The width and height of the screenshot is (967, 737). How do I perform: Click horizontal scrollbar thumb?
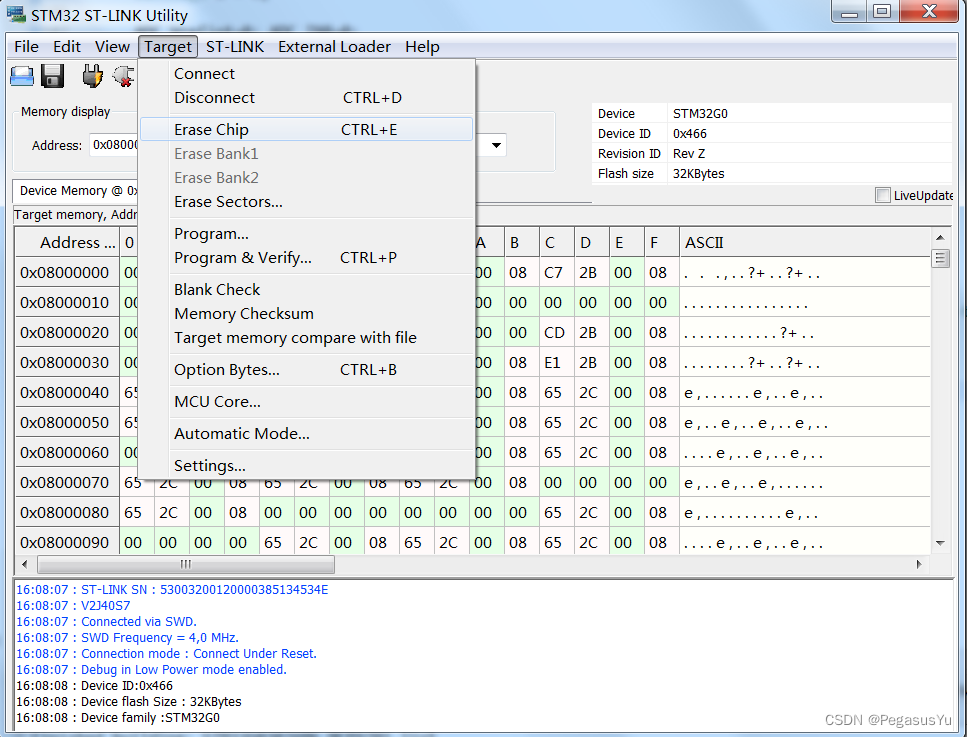coord(186,564)
